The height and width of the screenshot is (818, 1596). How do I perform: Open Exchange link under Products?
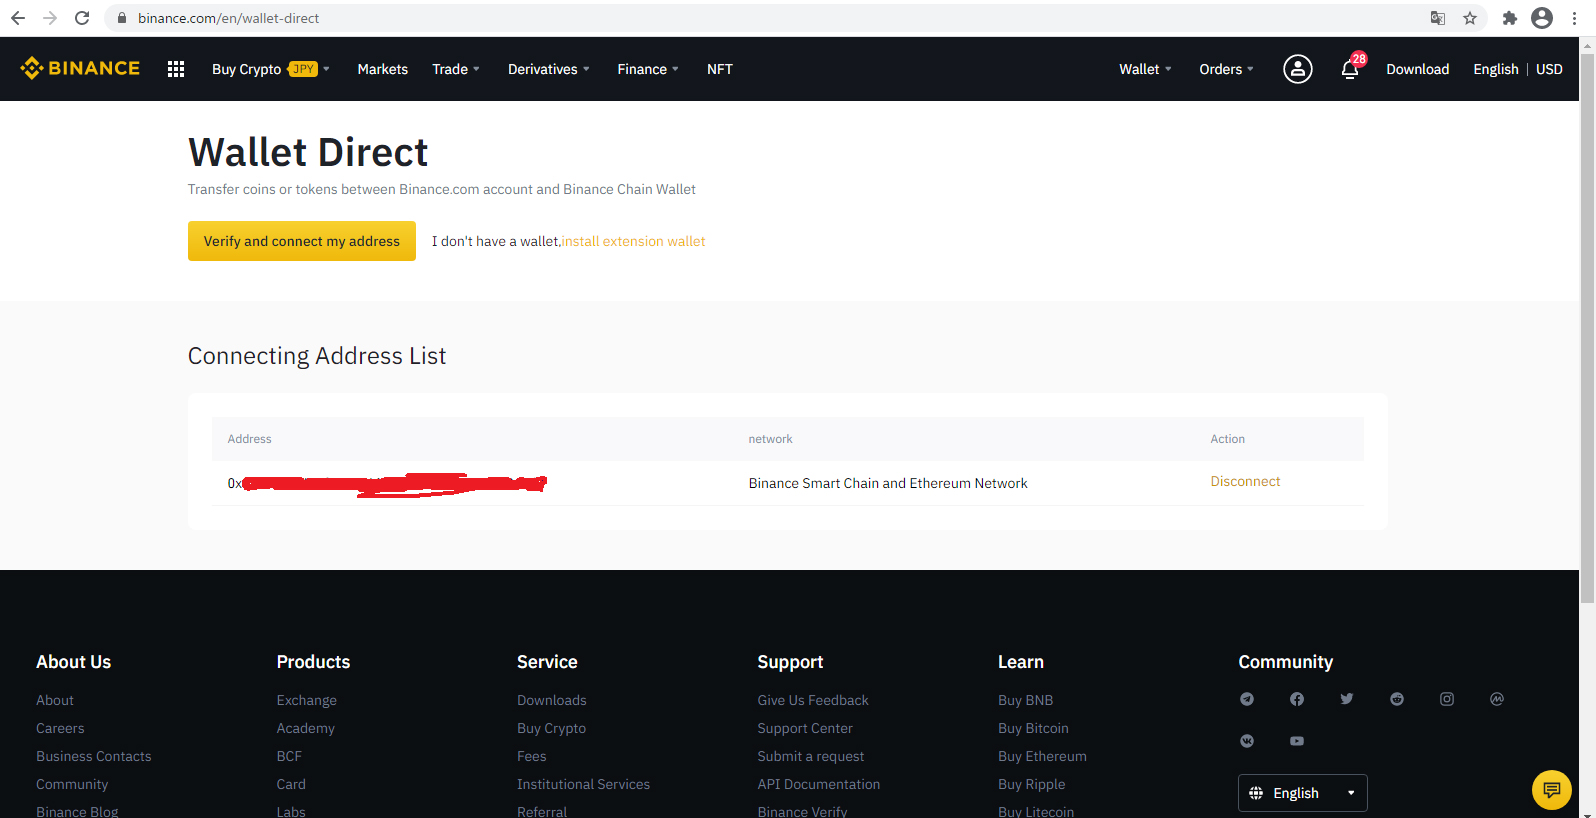pyautogui.click(x=307, y=700)
